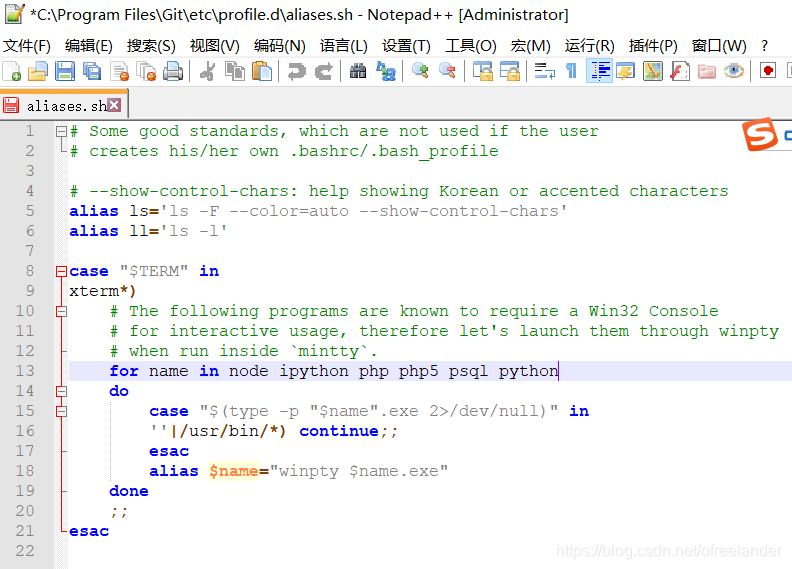Click the 'done' keyword on line 19

129,491
